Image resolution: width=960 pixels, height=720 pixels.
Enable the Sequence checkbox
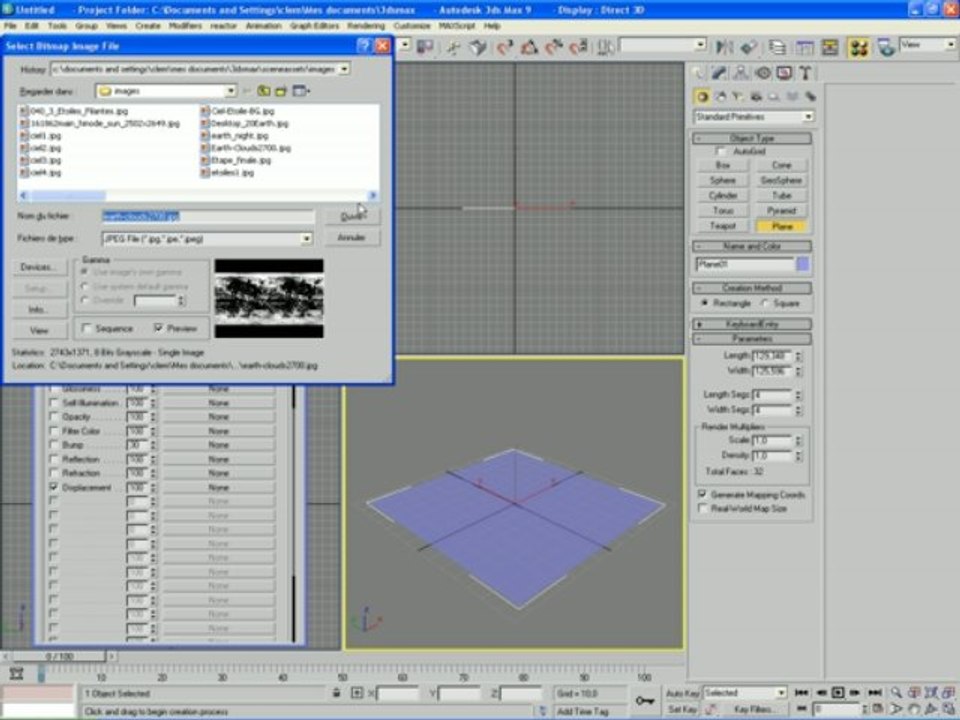pos(86,329)
